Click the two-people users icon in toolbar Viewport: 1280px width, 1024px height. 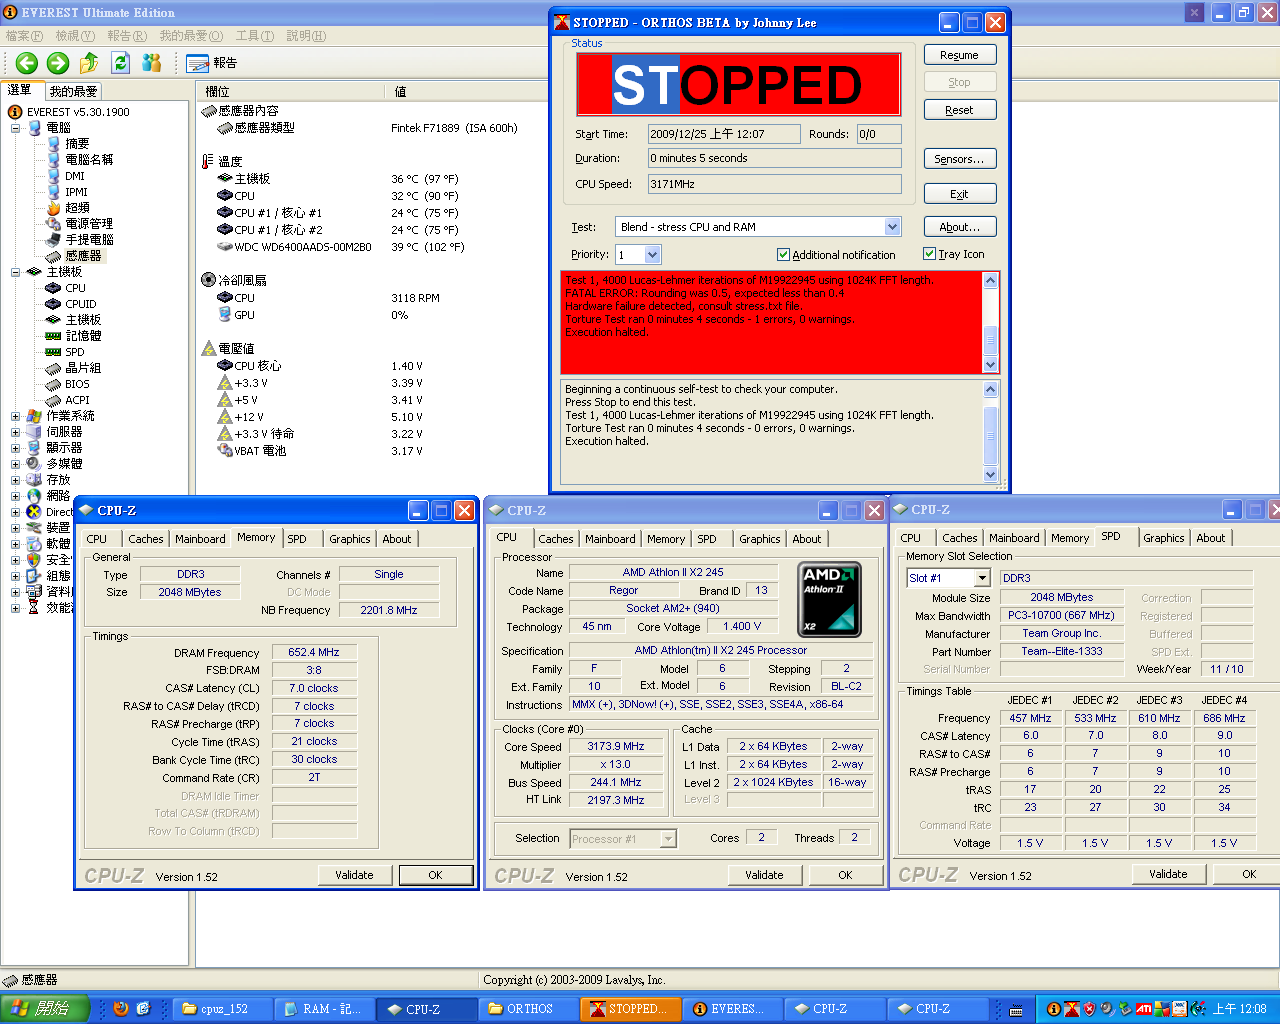152,63
